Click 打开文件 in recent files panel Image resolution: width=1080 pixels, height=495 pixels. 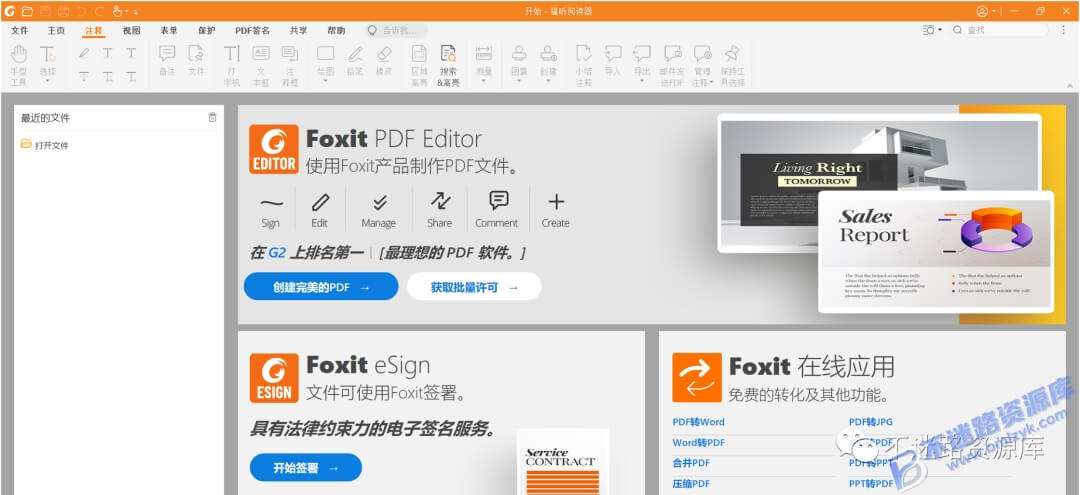(x=45, y=145)
